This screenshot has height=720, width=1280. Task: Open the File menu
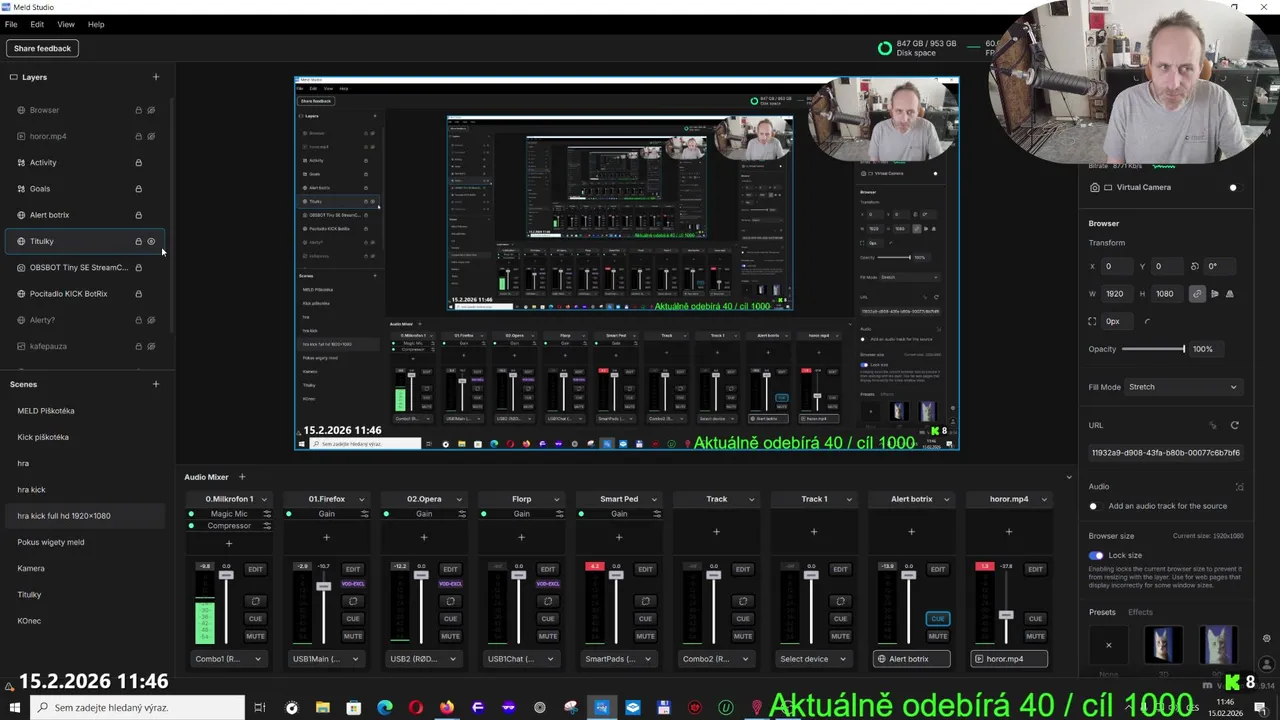click(11, 24)
